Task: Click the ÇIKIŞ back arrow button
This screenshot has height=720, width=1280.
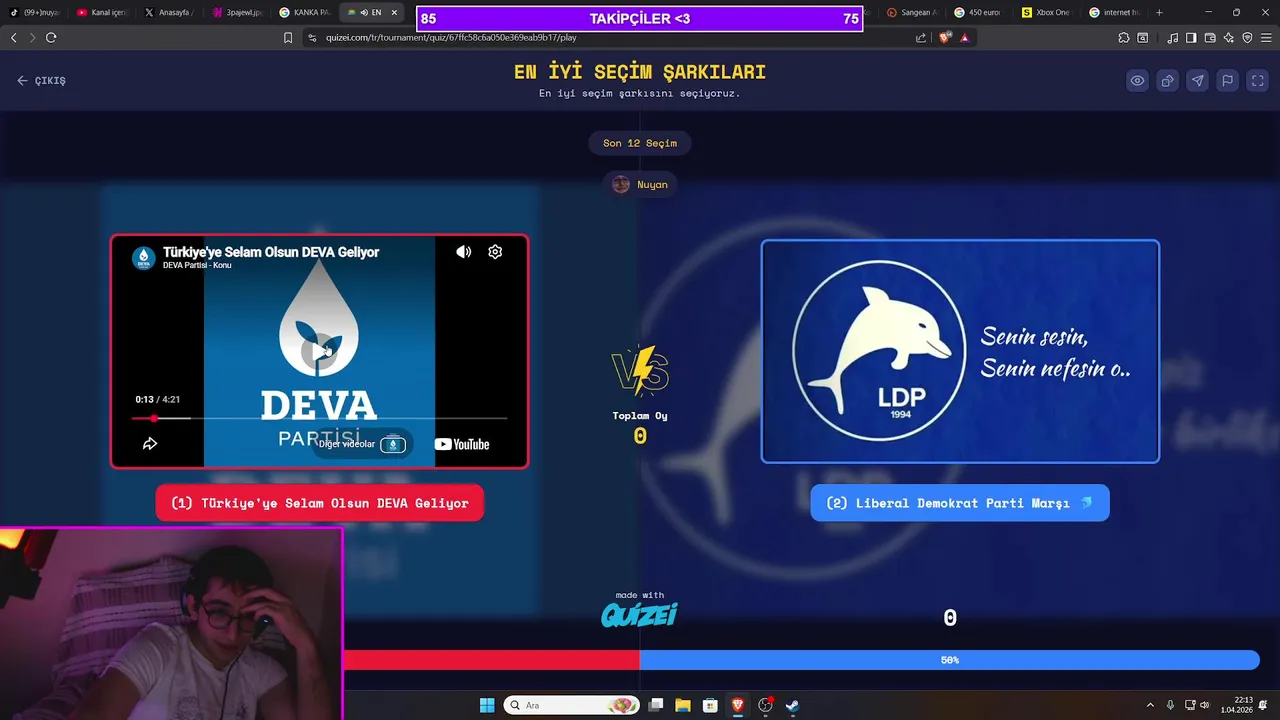Action: point(41,81)
